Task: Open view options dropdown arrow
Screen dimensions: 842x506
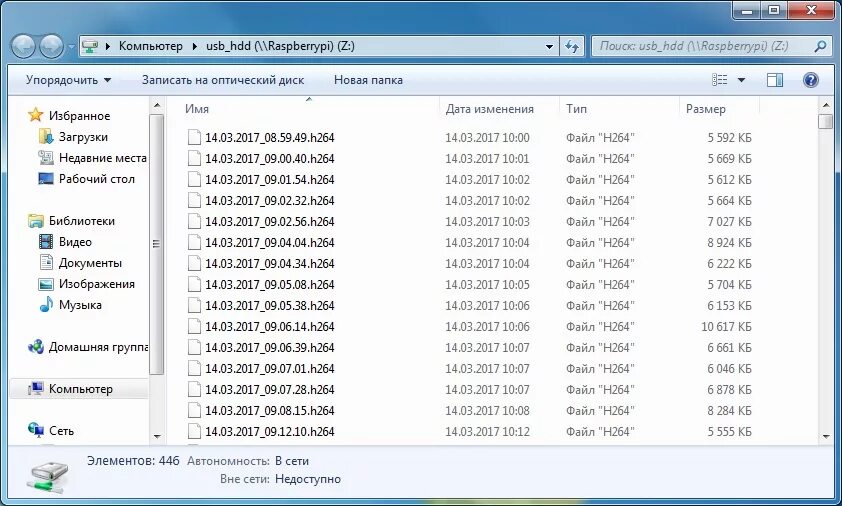Action: pos(742,80)
